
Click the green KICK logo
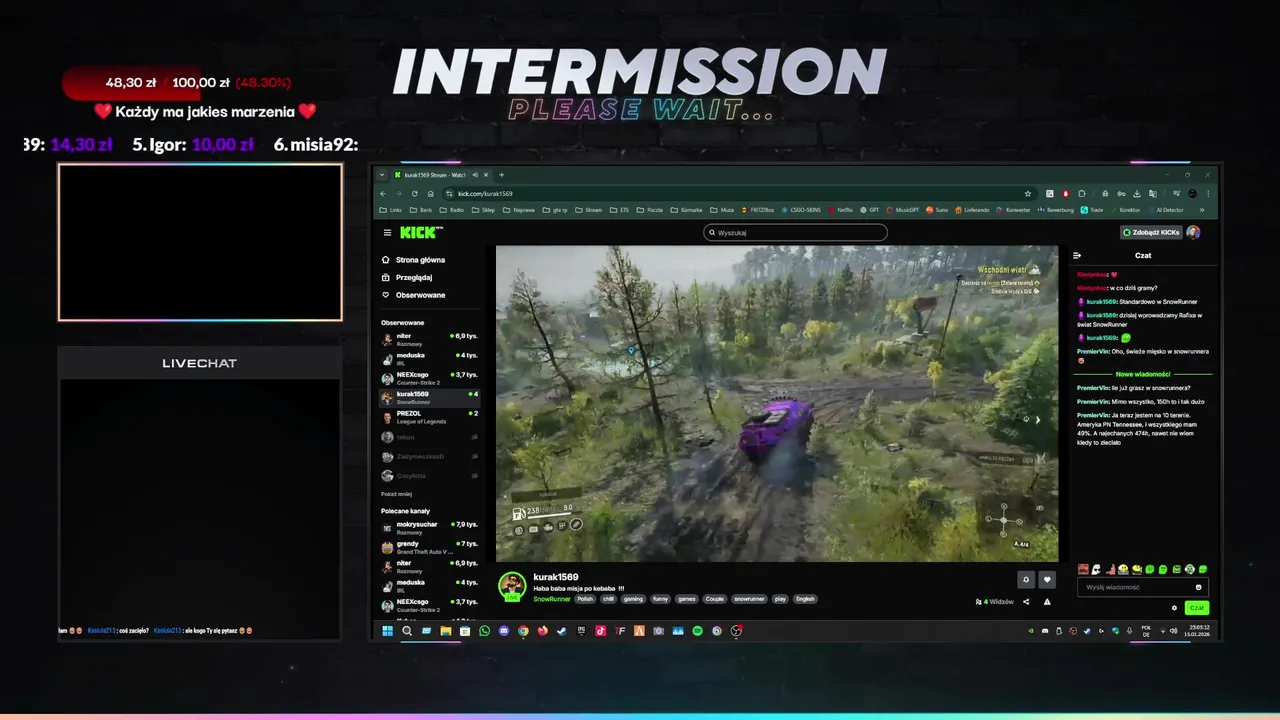coord(420,232)
